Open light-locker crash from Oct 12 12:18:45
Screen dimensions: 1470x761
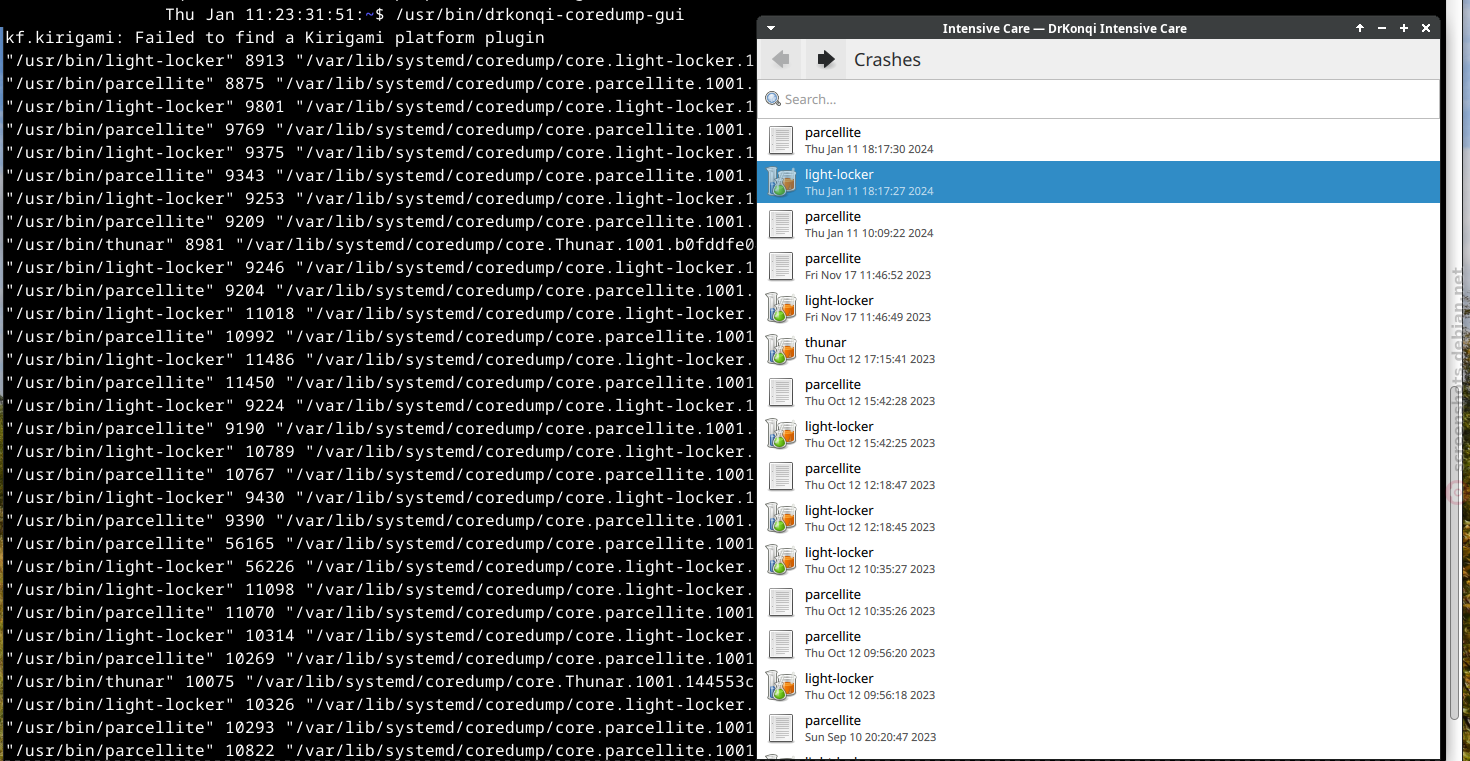pos(1098,518)
